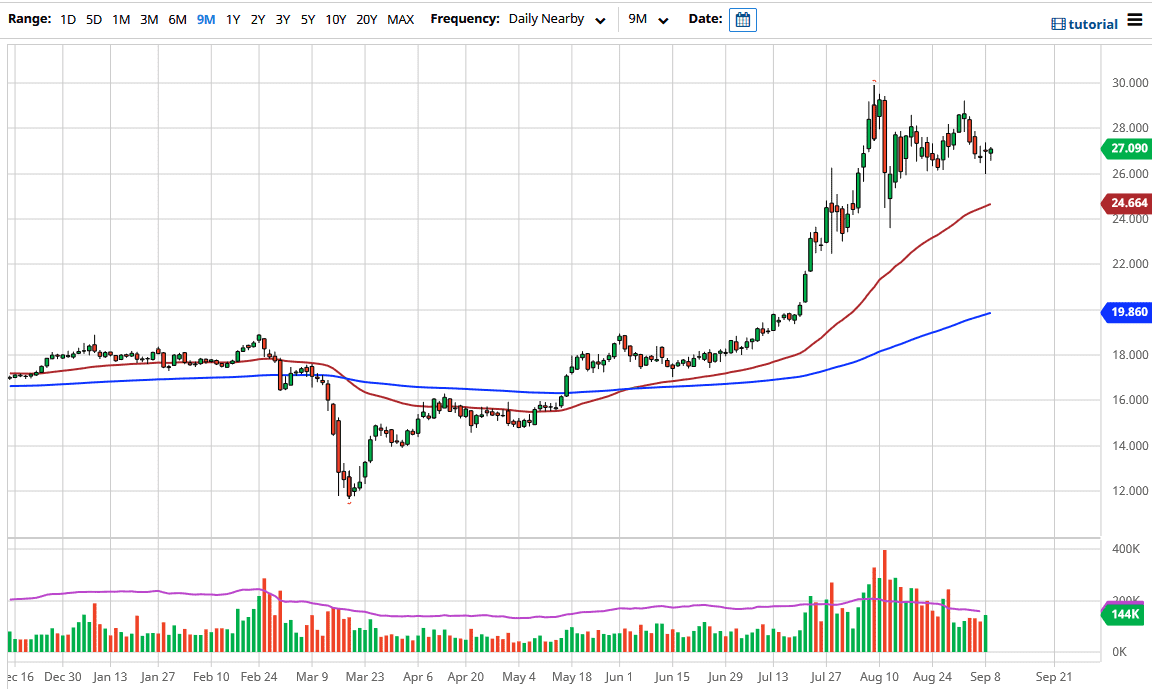
Task: Click the green 144K volume tag
Action: click(x=1126, y=614)
